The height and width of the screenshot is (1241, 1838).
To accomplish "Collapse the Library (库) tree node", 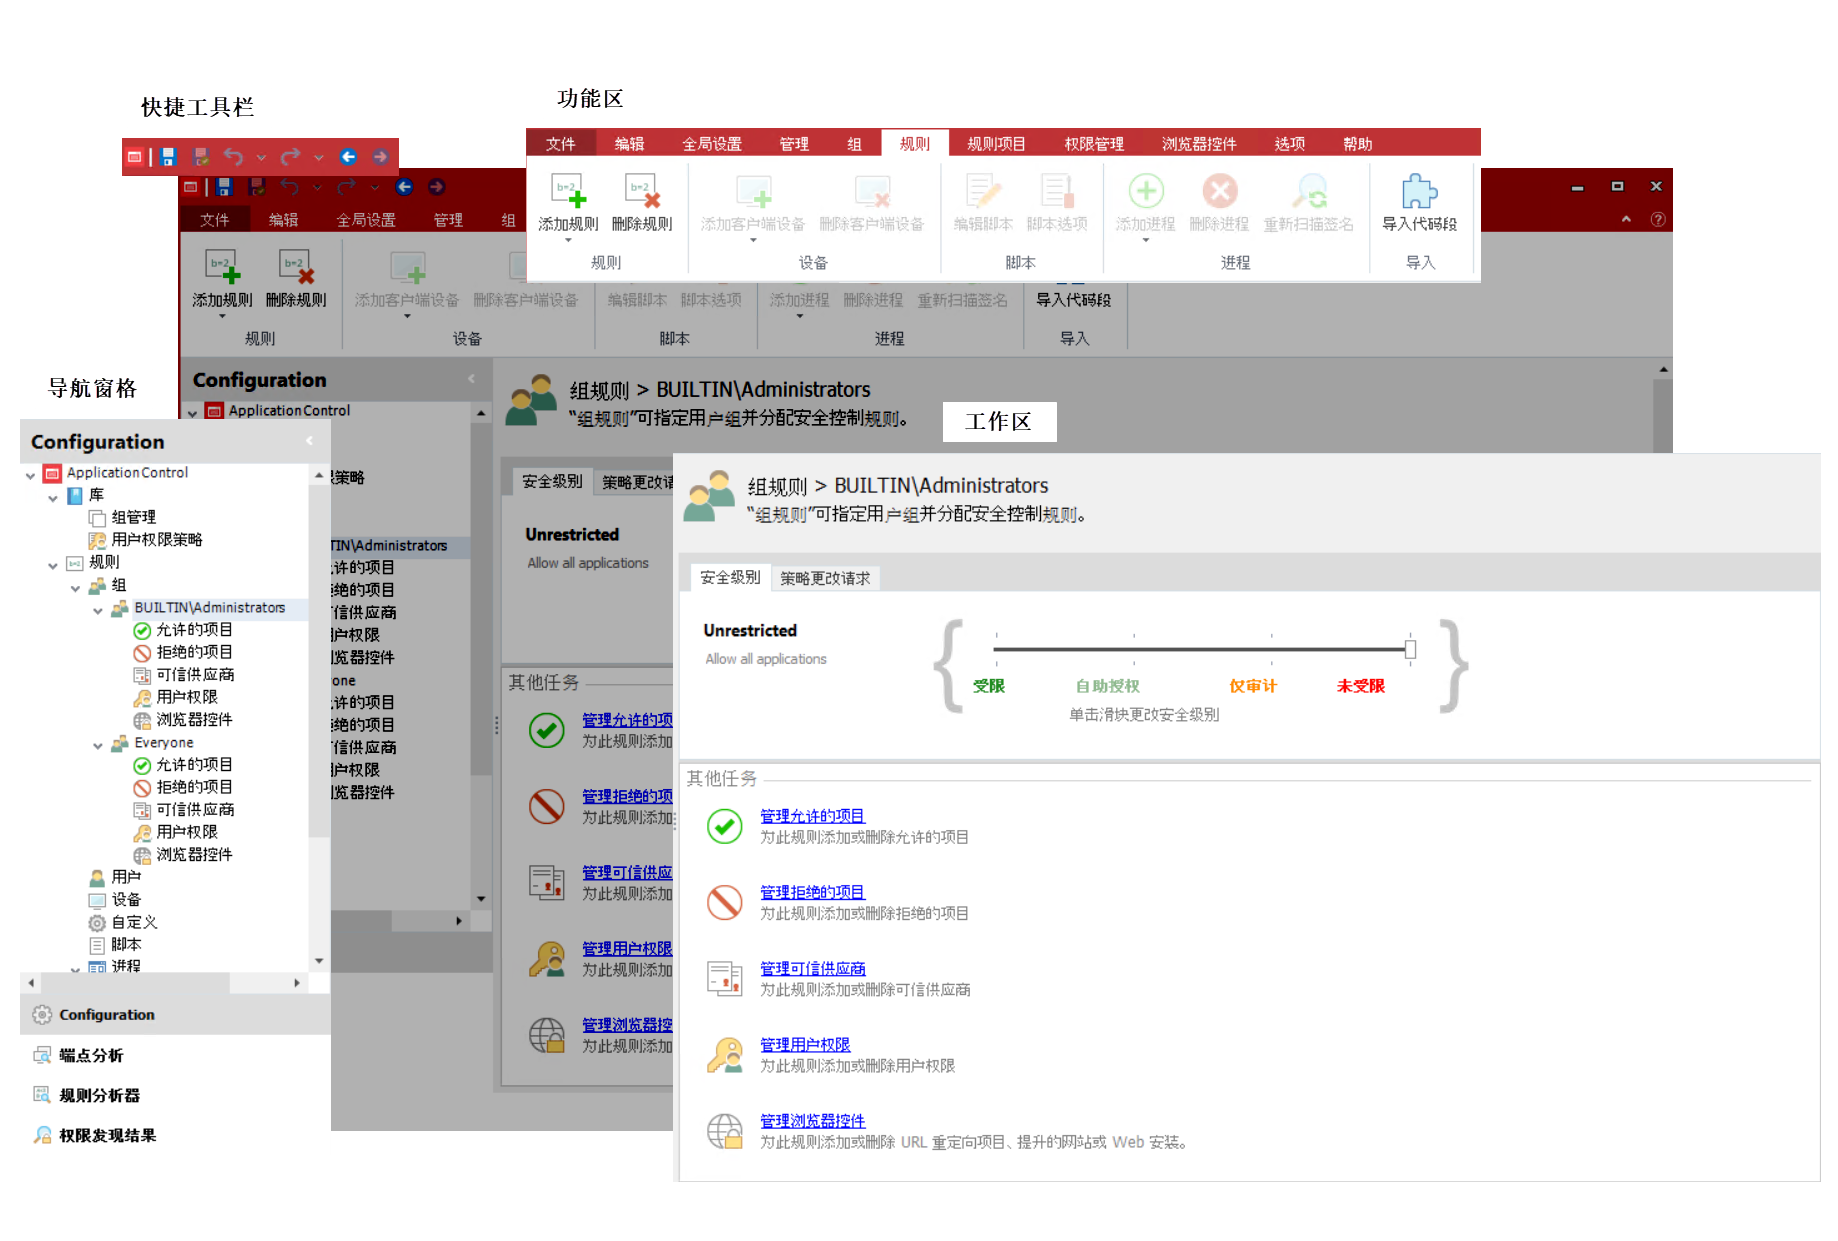I will [x=53, y=497].
